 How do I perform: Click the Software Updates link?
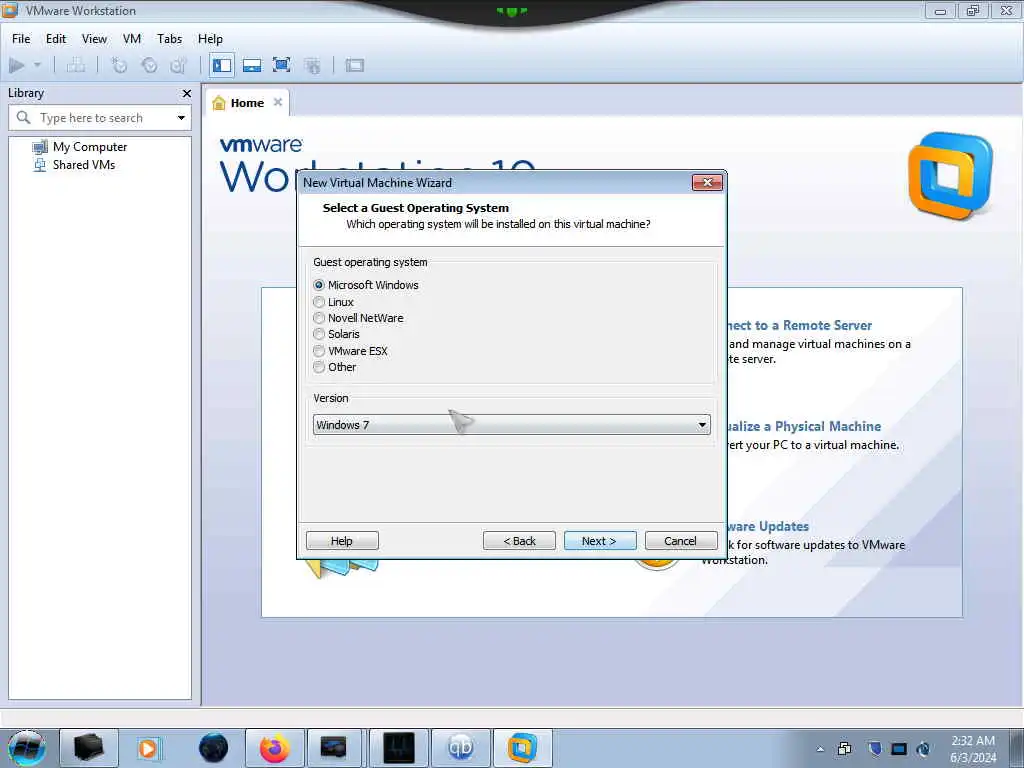coord(767,526)
